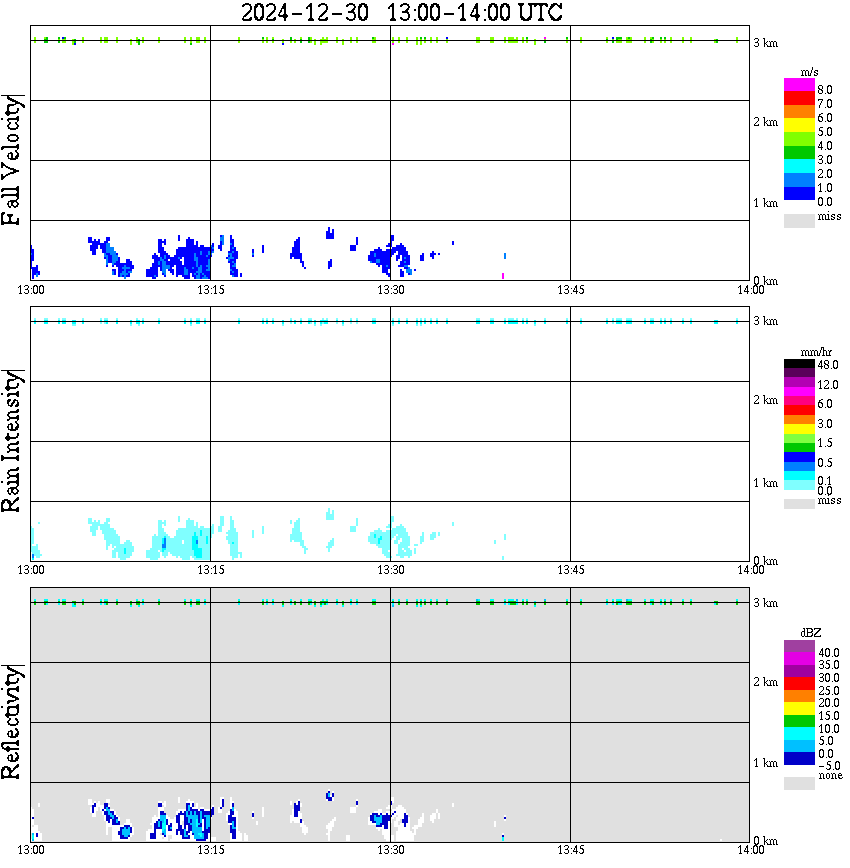
Task: Click the title '2024-12-30 13:00-14:00 UTC'
Action: [x=401, y=12]
